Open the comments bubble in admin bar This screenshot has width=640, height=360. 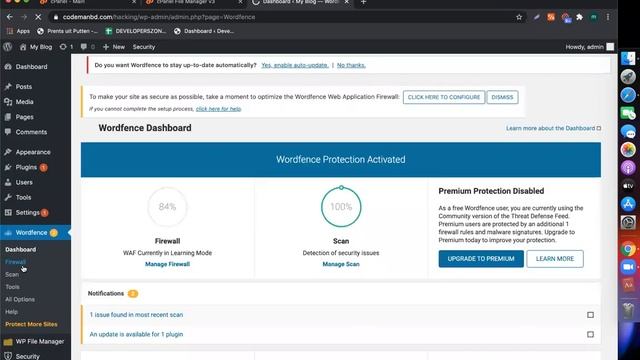[88, 47]
